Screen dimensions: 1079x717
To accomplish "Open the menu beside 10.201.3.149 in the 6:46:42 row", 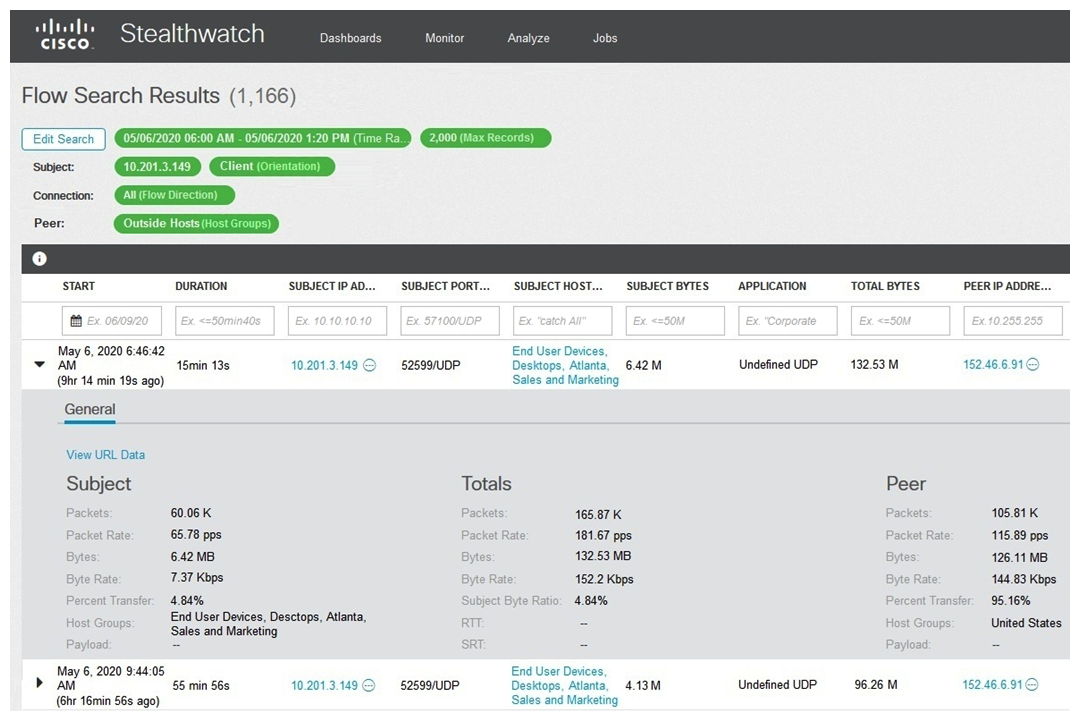I will (370, 365).
